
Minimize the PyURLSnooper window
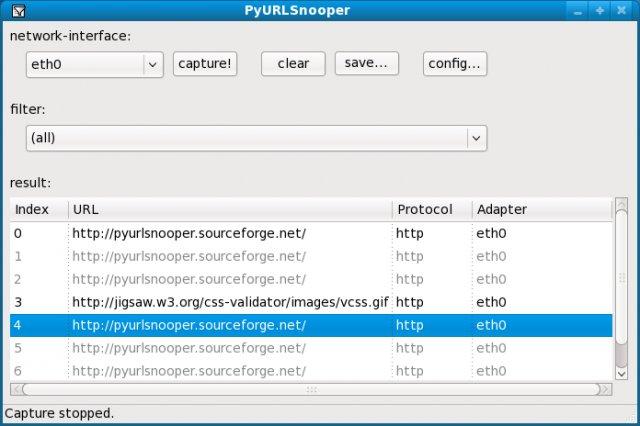[578, 11]
